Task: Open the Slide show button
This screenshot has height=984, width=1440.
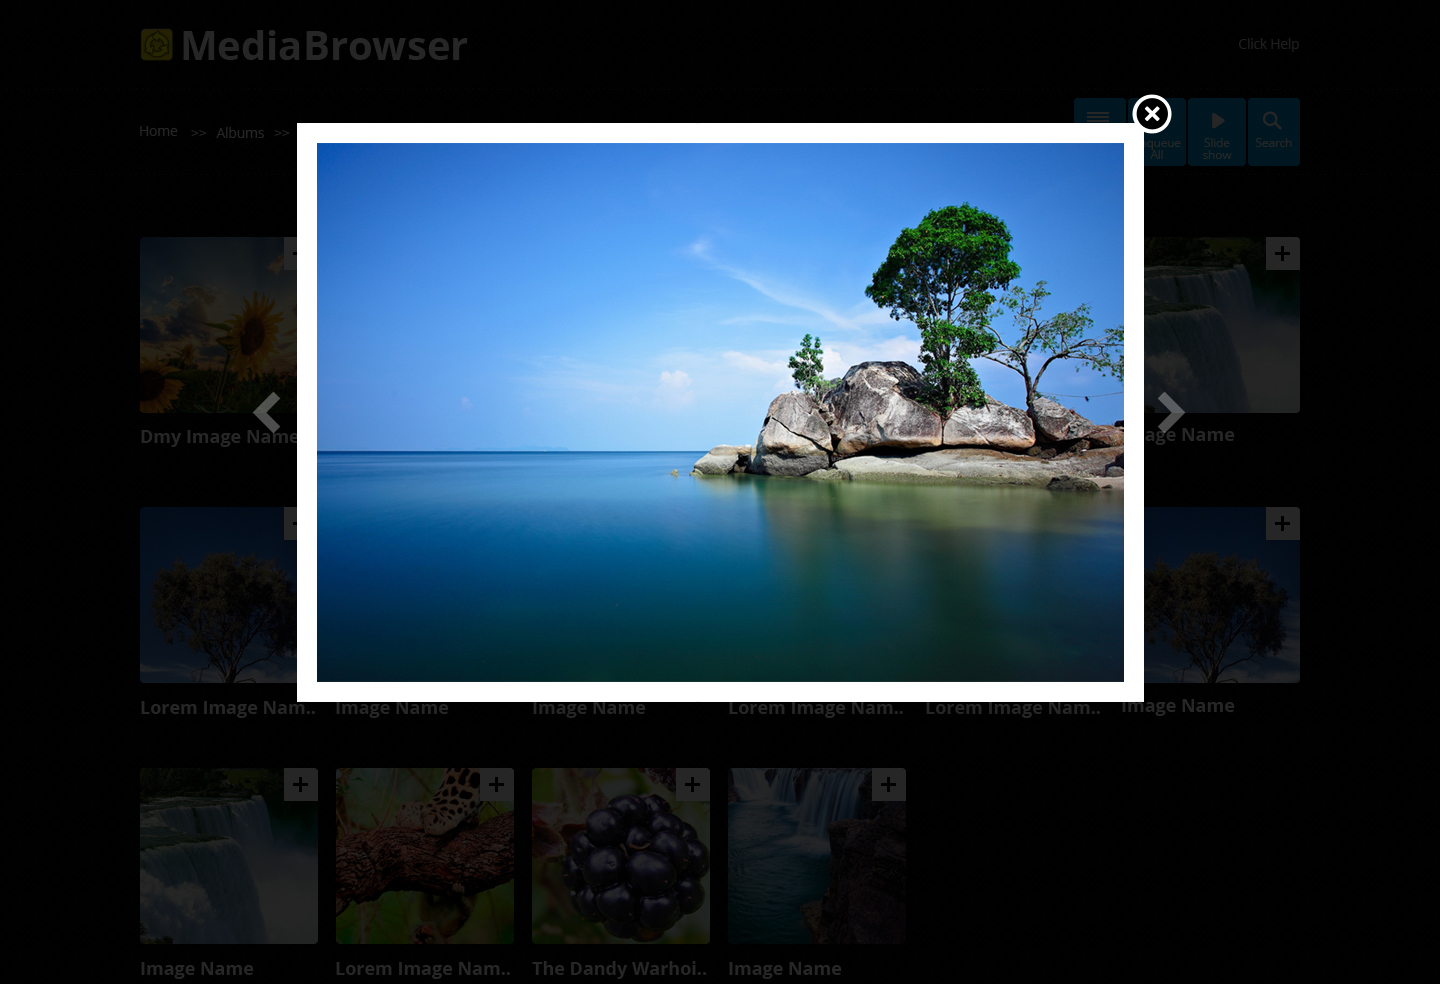Action: [1217, 132]
